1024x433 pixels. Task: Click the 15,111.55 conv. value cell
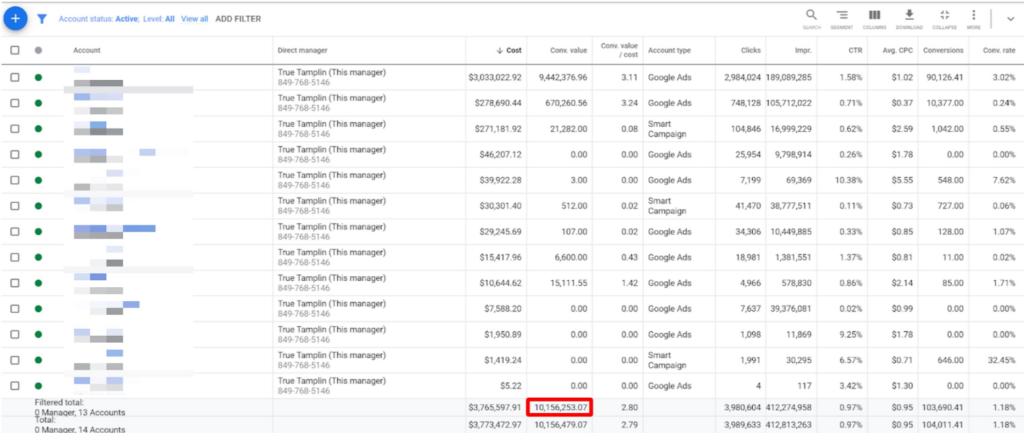tap(568, 283)
